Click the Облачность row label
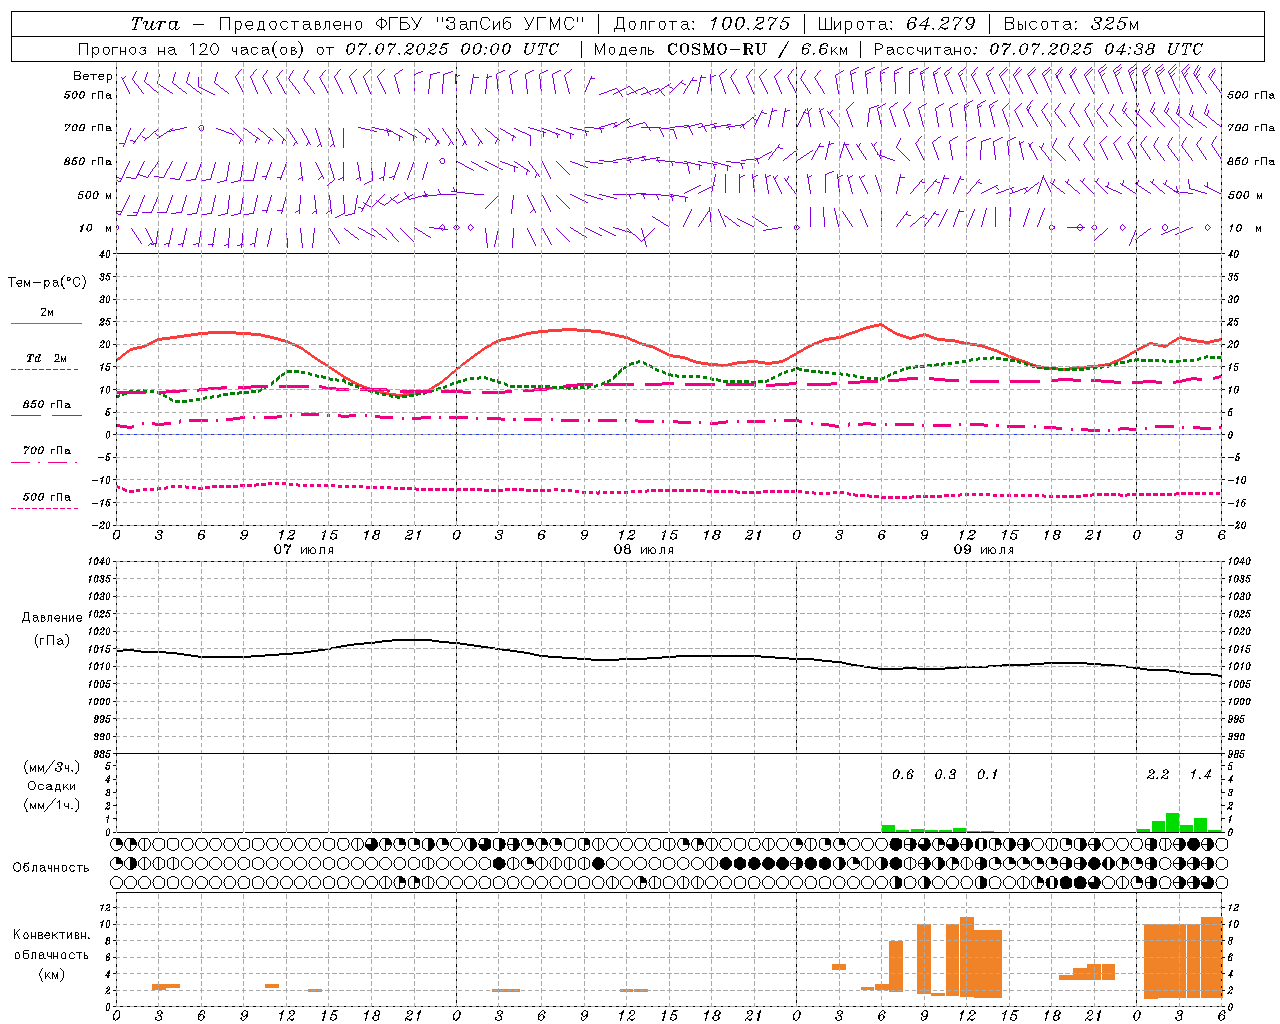 tap(51, 868)
